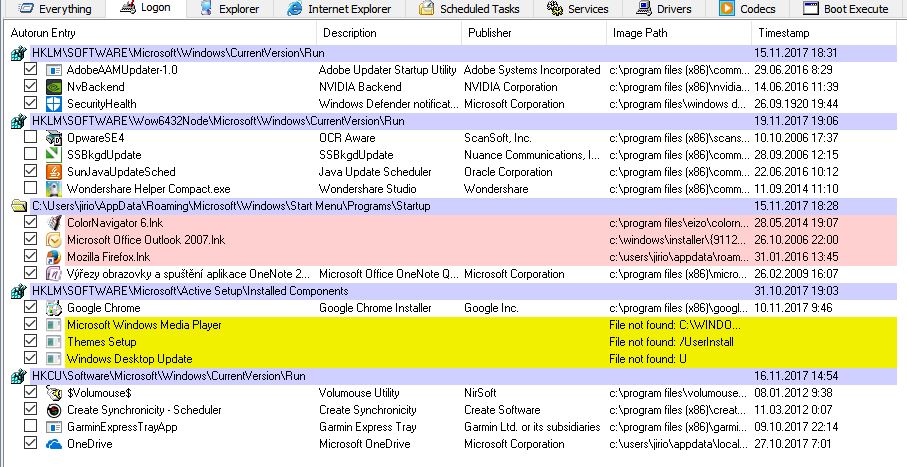
Task: Sort by Description column header
Action: (x=389, y=33)
